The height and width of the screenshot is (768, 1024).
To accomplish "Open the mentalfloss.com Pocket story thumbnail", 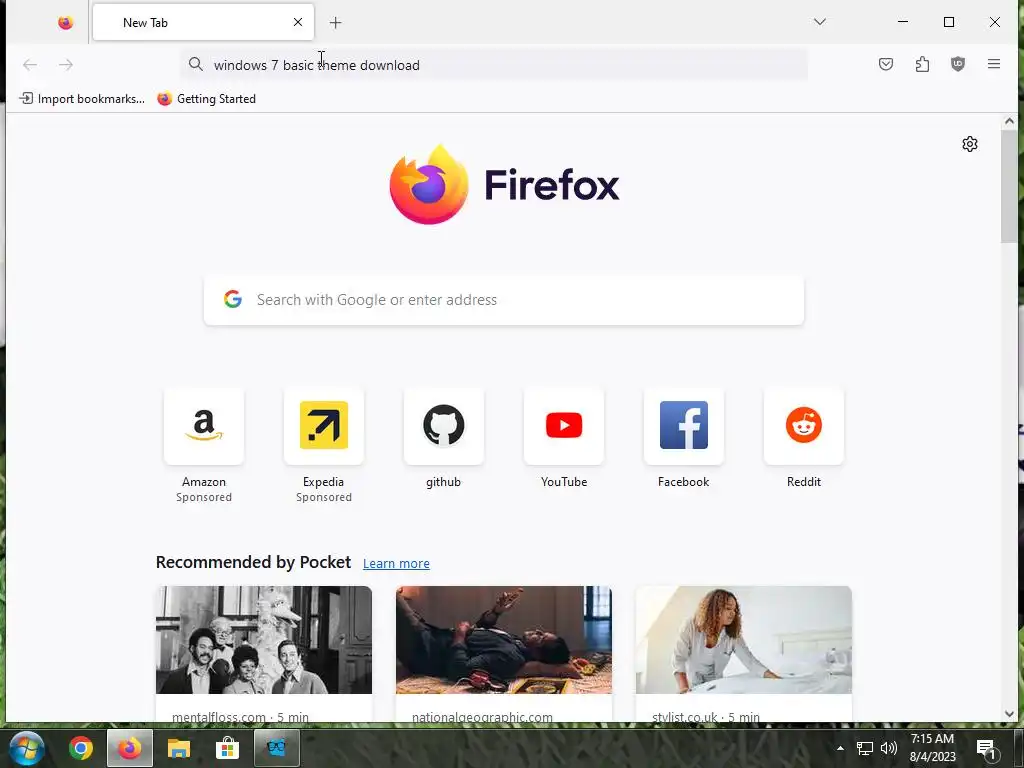I will tap(264, 640).
